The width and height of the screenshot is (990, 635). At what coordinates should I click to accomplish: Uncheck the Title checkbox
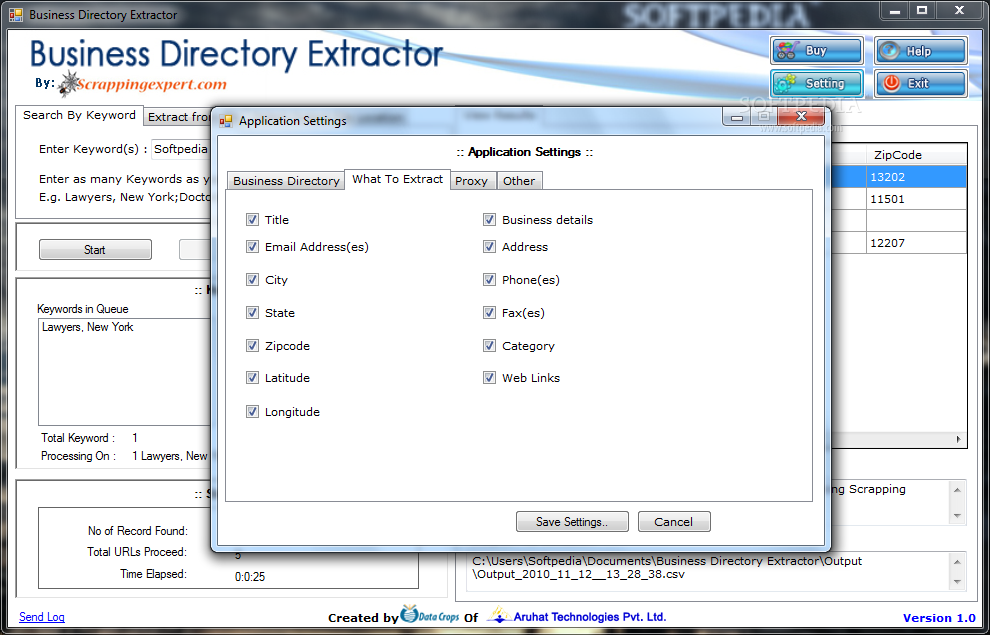pos(253,220)
